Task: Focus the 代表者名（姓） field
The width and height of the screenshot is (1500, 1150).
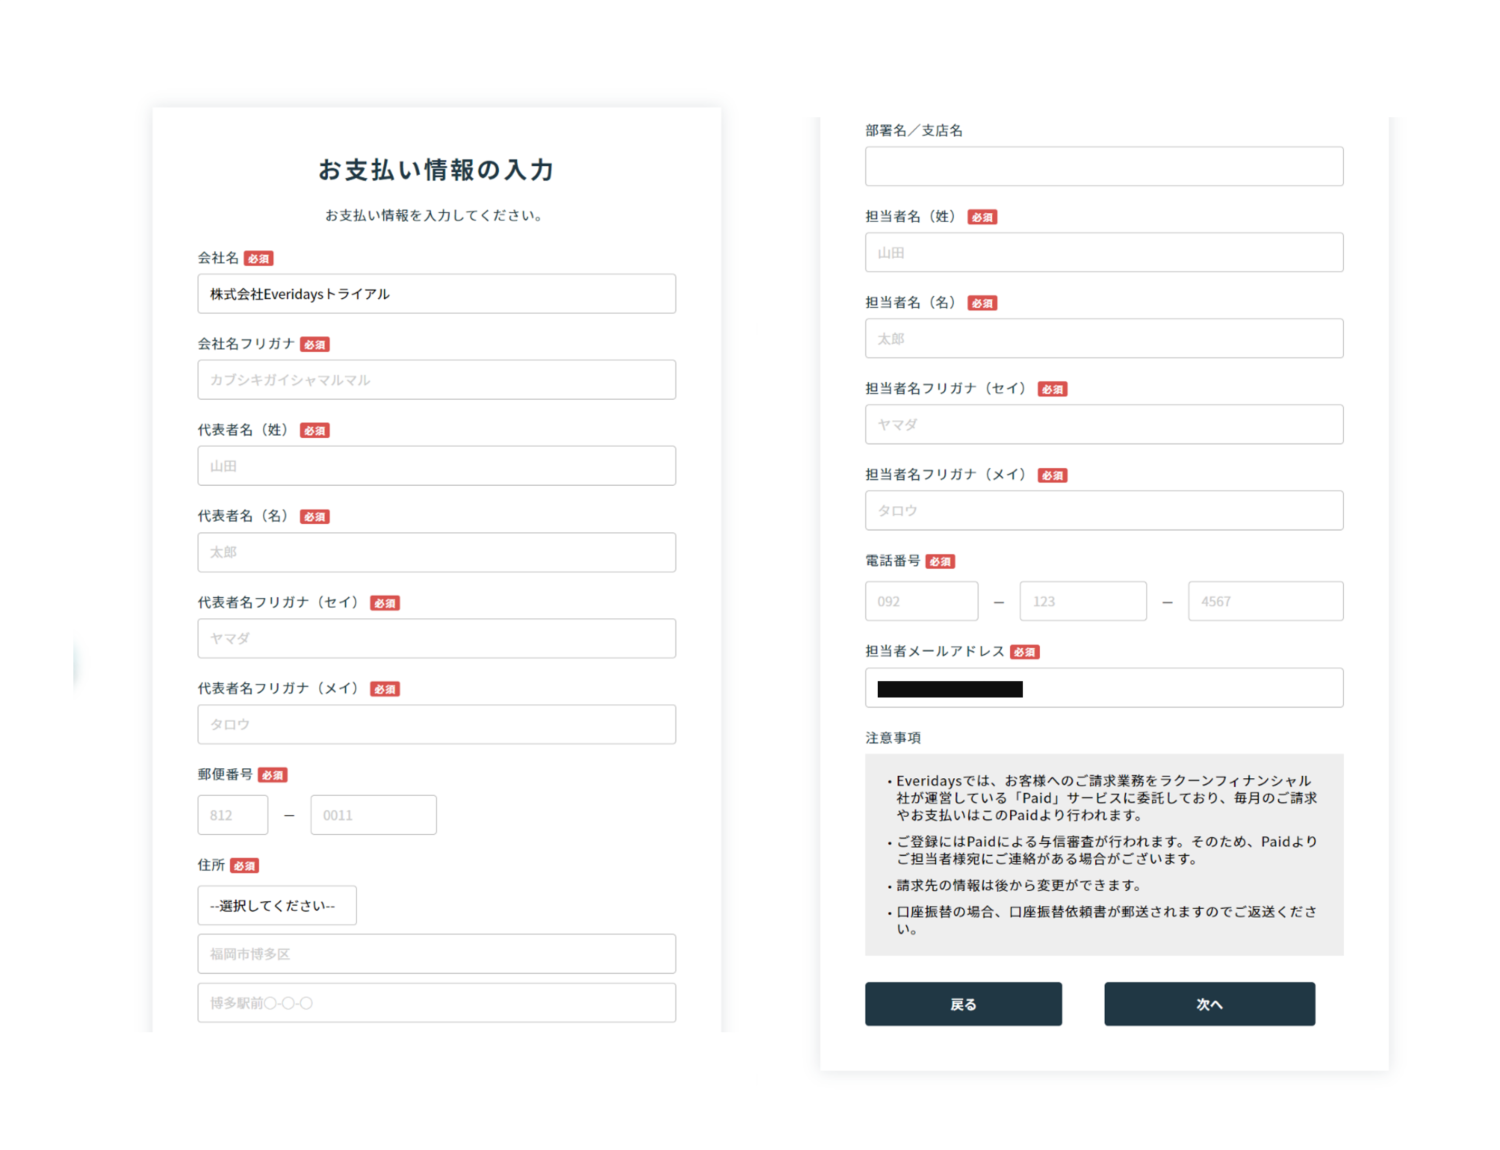Action: tap(436, 466)
